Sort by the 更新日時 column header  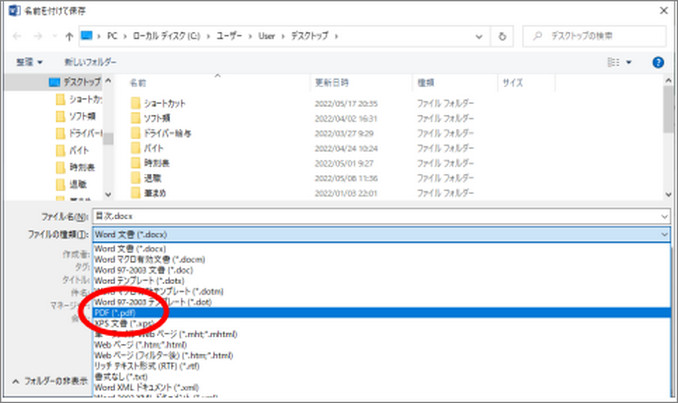coord(332,83)
